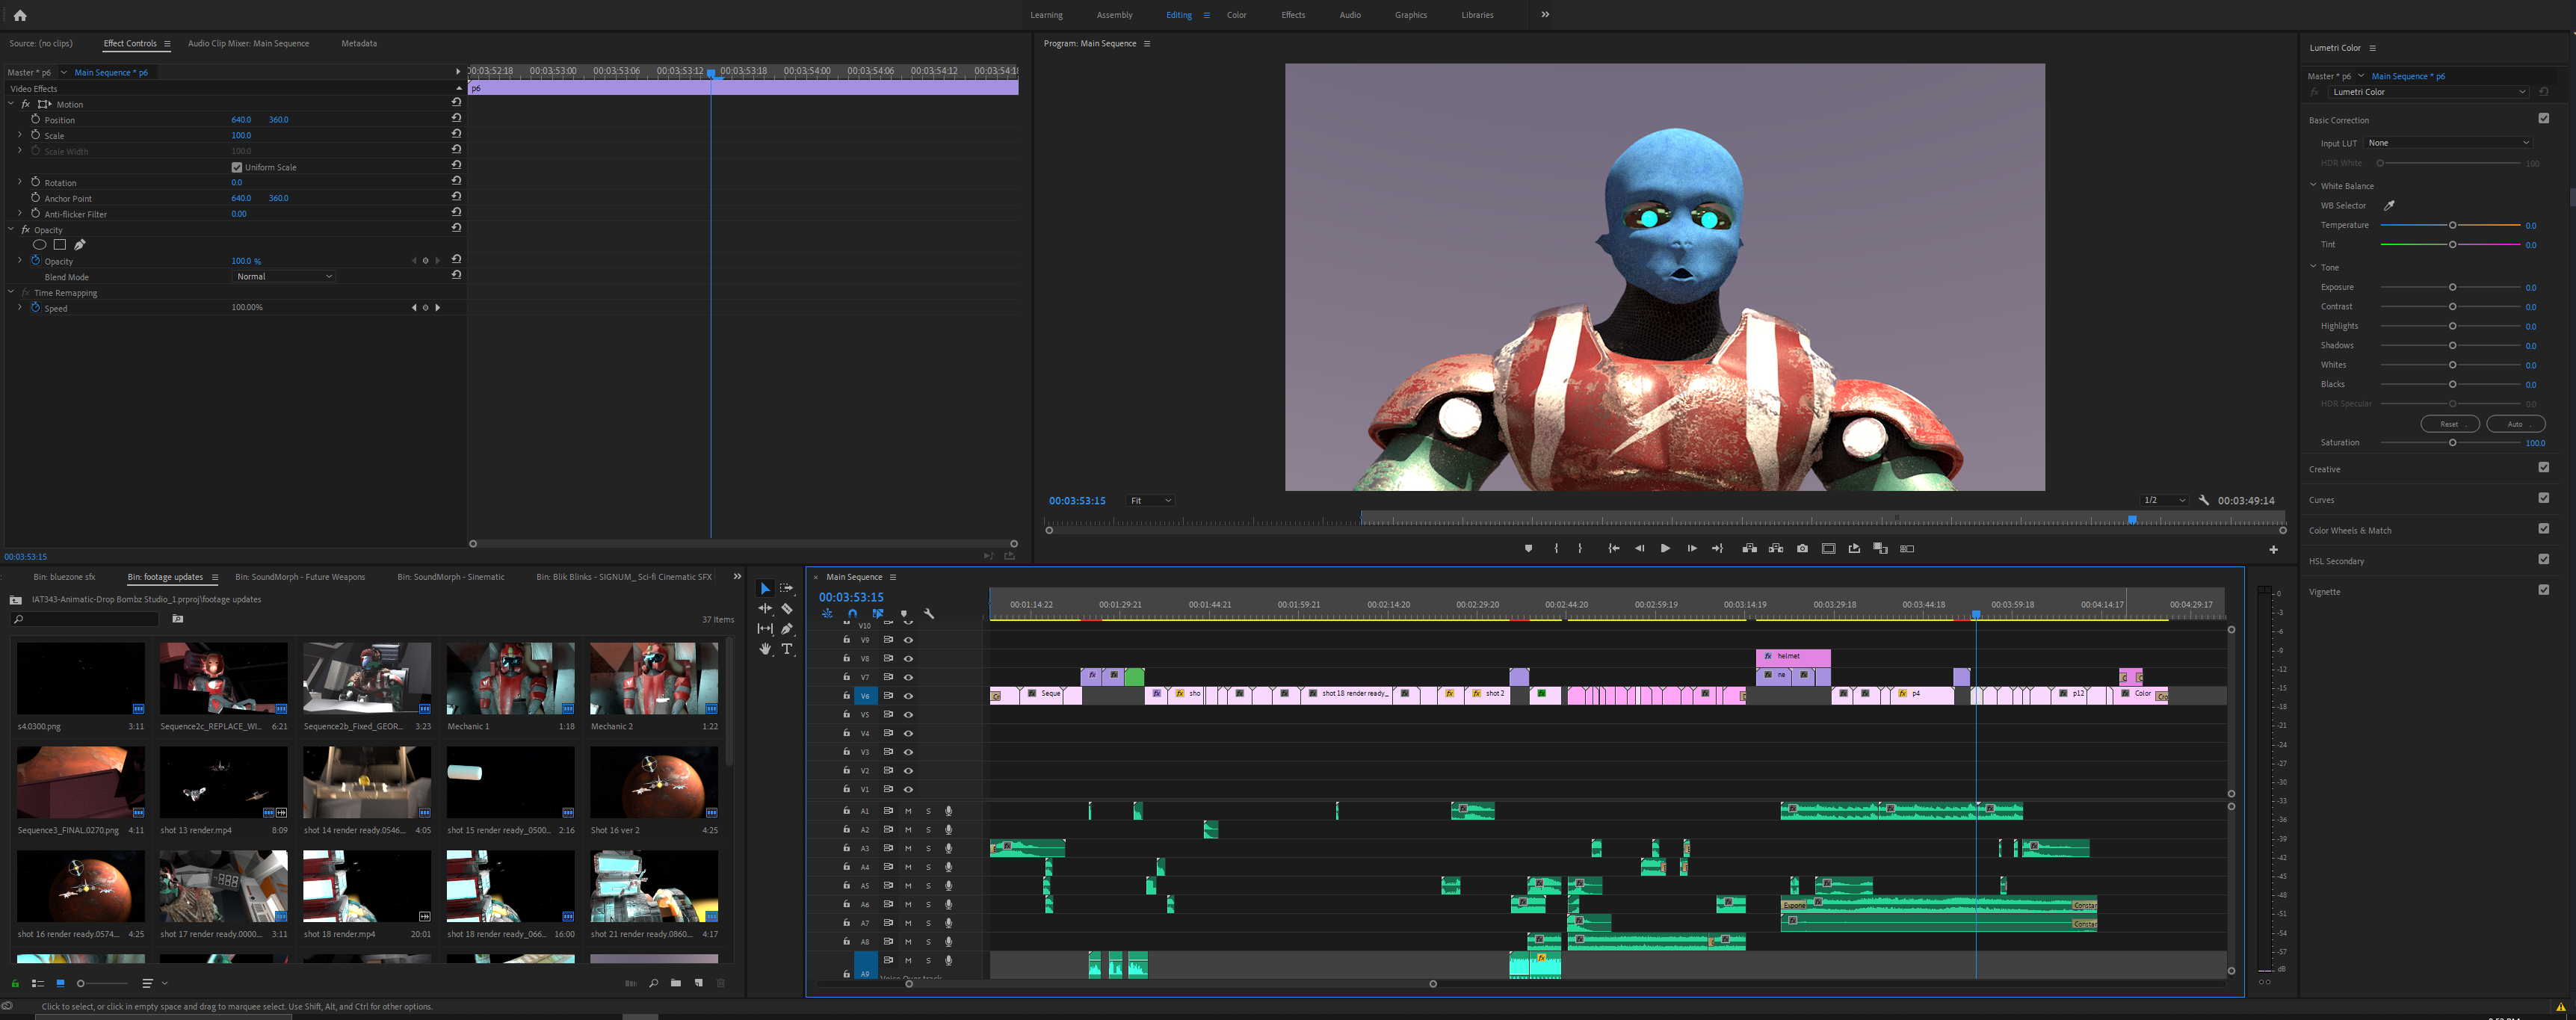This screenshot has height=1020, width=2576.
Task: Select the shot 18 render.mp4 thumbnail in project panel
Action: (x=366, y=886)
